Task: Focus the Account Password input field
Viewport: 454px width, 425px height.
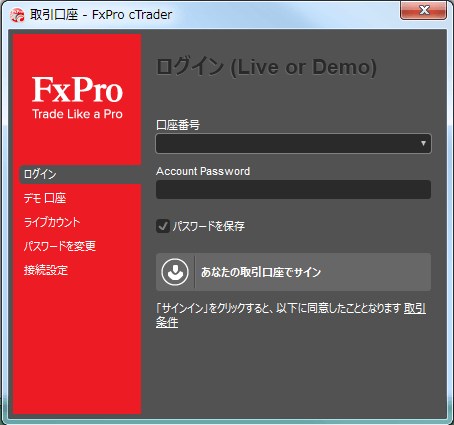Action: coord(293,190)
